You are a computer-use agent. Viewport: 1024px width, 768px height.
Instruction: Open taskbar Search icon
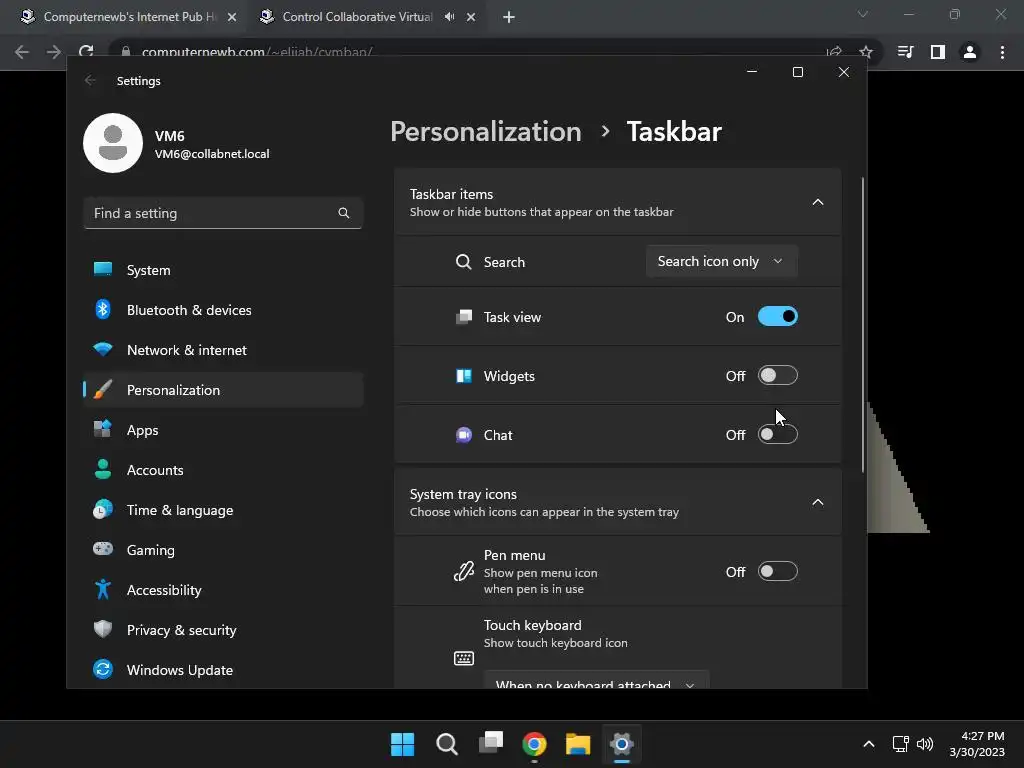click(x=447, y=744)
